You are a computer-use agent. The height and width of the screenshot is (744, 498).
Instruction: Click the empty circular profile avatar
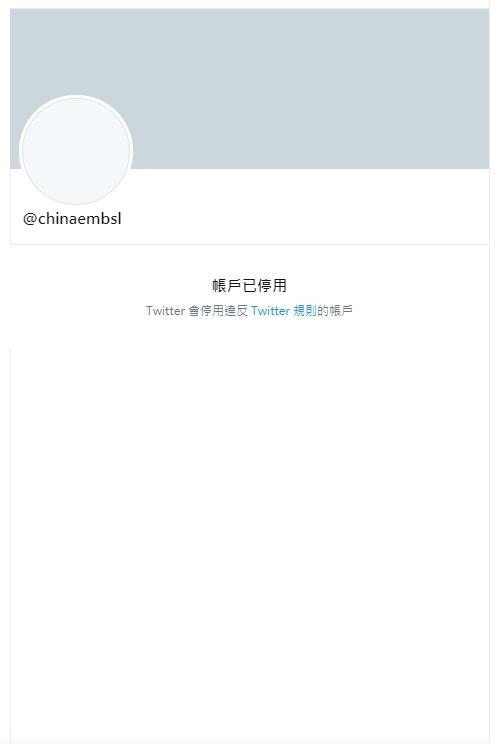tap(76, 151)
